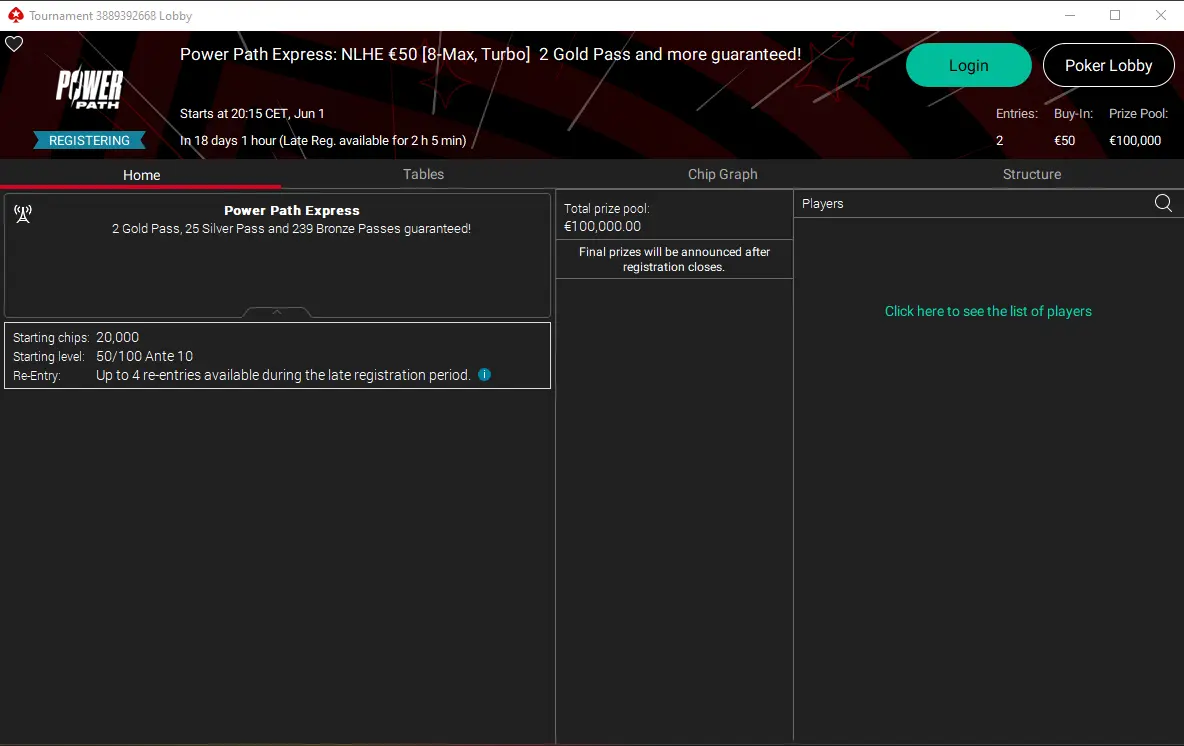Viewport: 1184px width, 746px height.
Task: Click the late registration countdown text
Action: click(x=323, y=140)
